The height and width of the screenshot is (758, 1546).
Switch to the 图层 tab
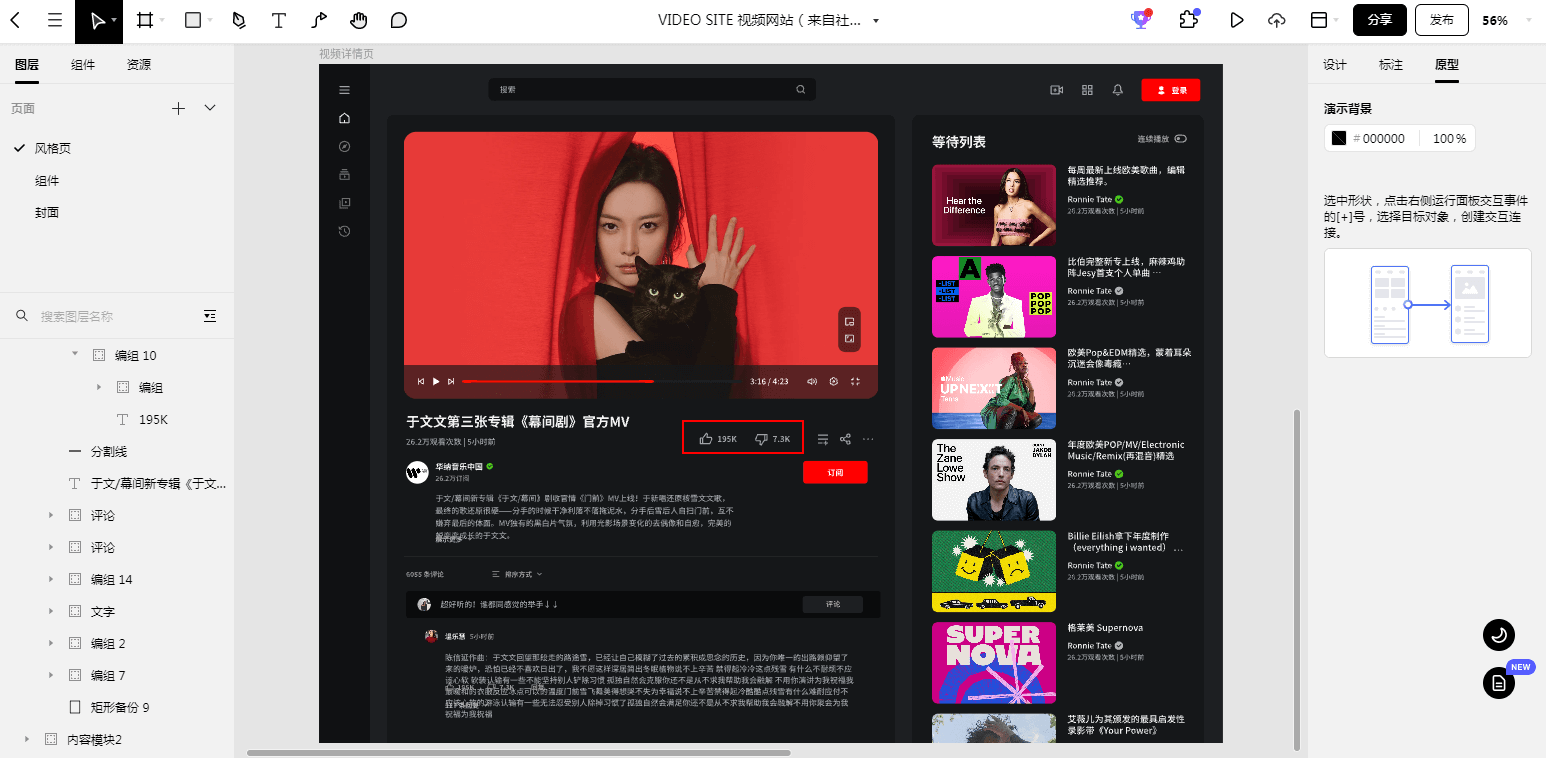pyautogui.click(x=27, y=64)
